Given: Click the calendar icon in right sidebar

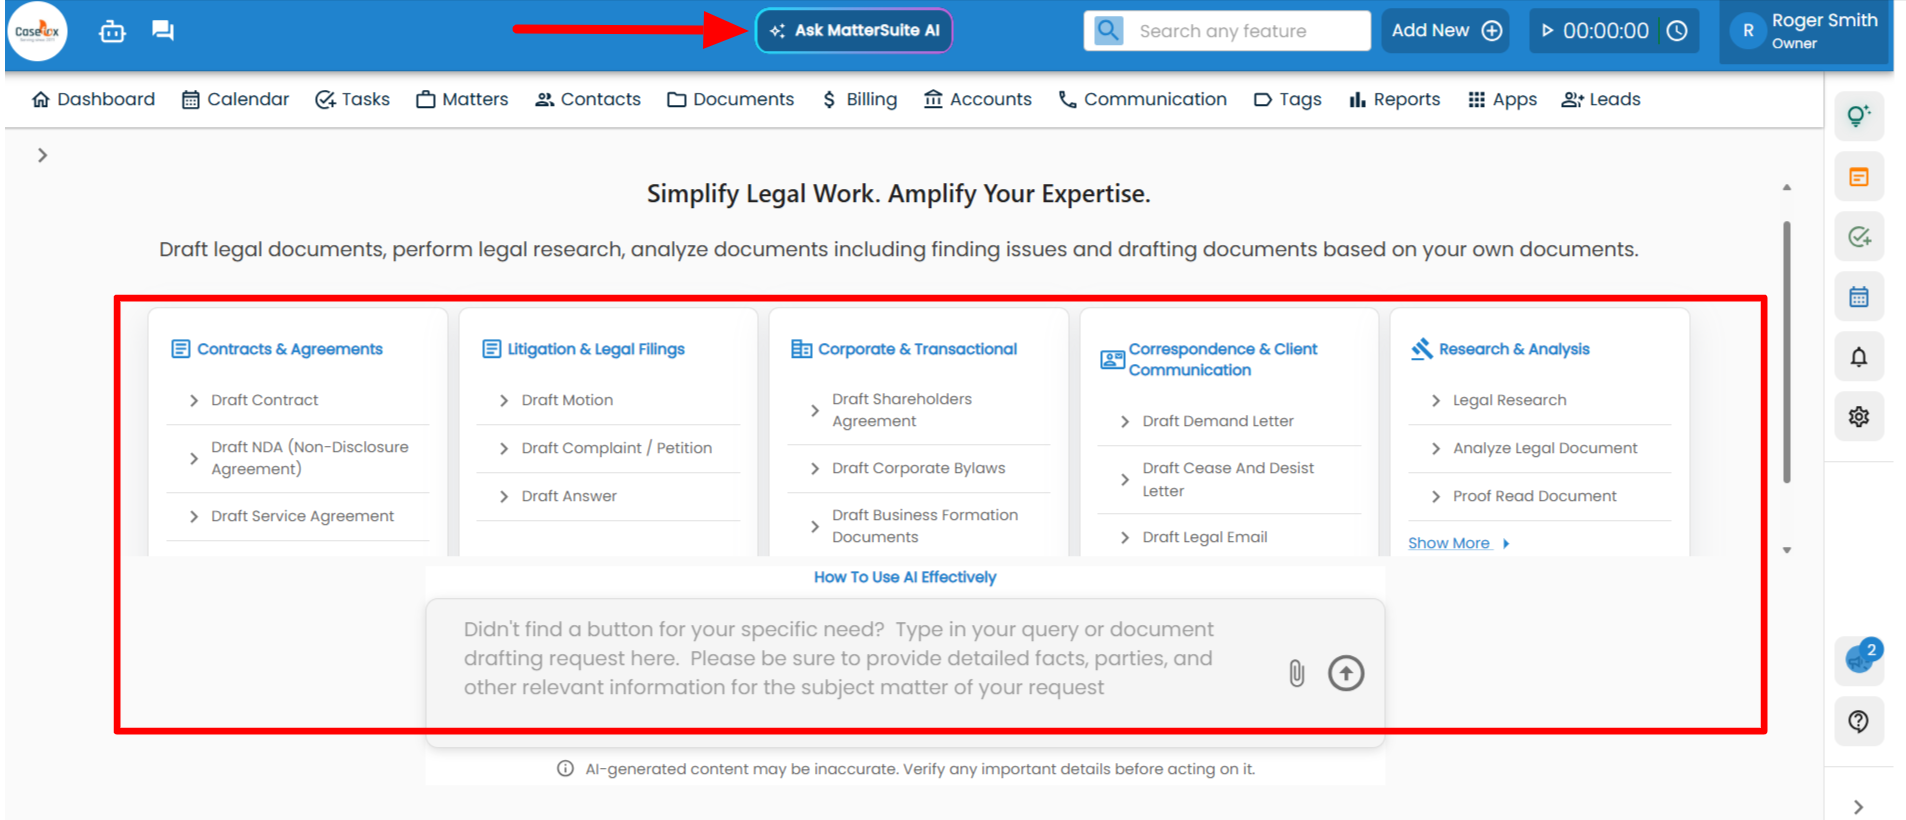Looking at the screenshot, I should point(1858,297).
